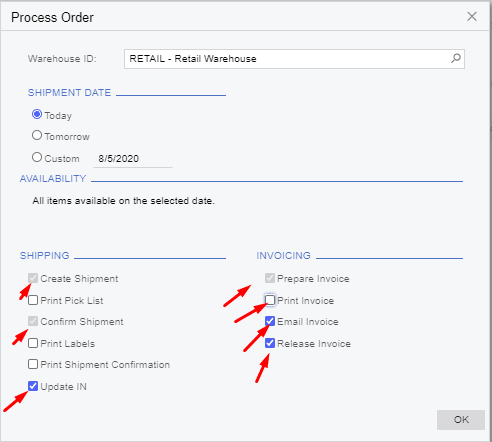Screen dimensions: 492x442
Task: Click the Warehouse ID text field
Action: tap(287, 59)
